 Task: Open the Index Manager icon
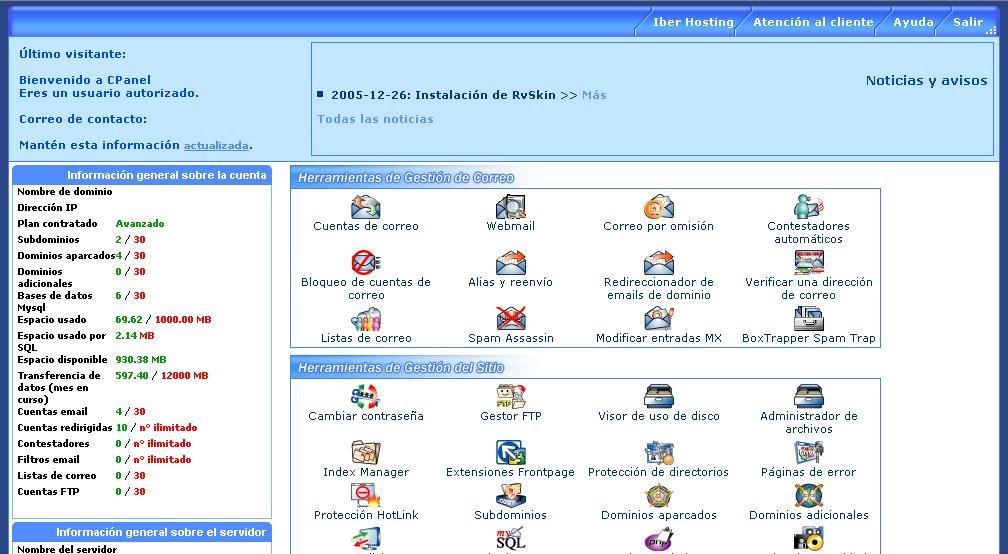coord(366,452)
